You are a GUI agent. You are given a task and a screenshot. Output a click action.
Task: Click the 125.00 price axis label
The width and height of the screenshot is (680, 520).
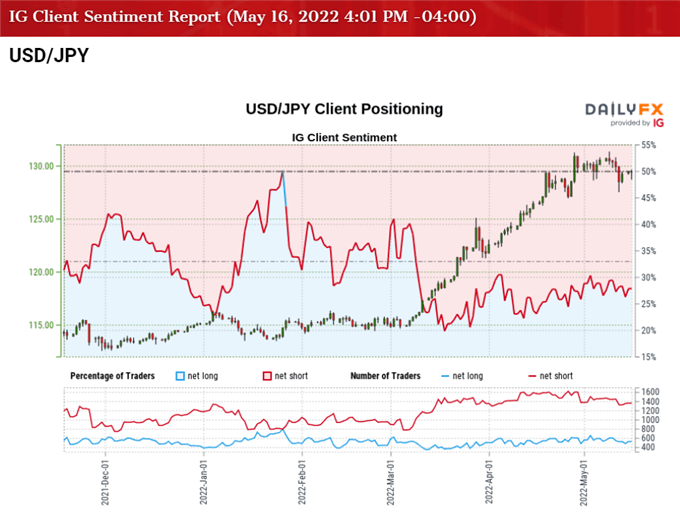tap(42, 219)
